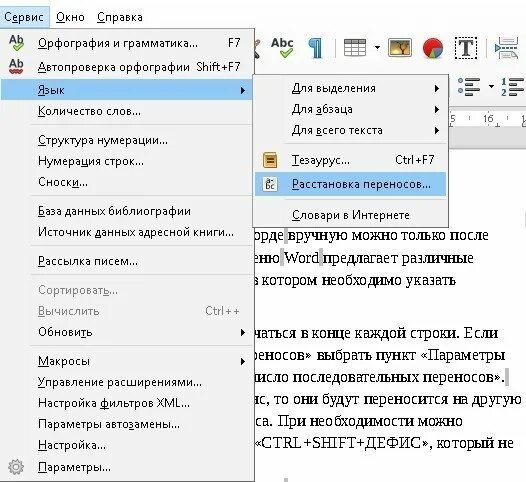Expand Для абзаца submenu arrow

[x=436, y=110]
